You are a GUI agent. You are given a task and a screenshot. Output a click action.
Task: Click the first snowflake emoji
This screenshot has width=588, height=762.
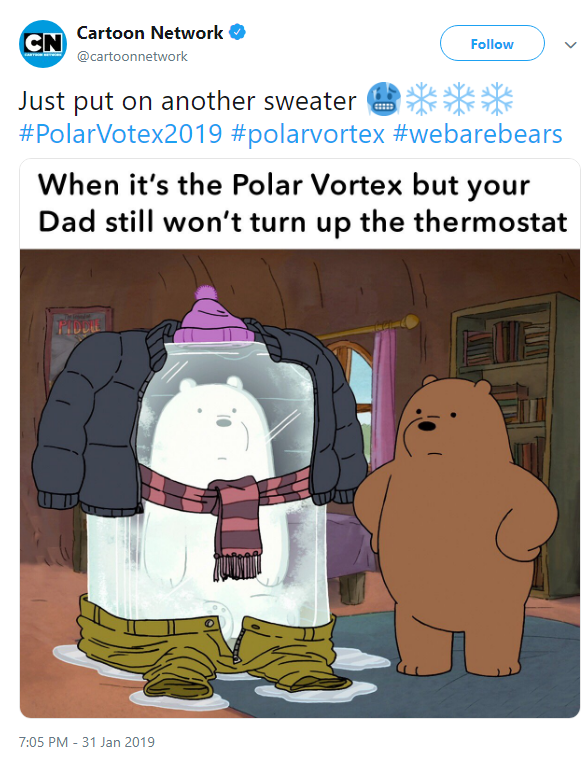tap(421, 99)
